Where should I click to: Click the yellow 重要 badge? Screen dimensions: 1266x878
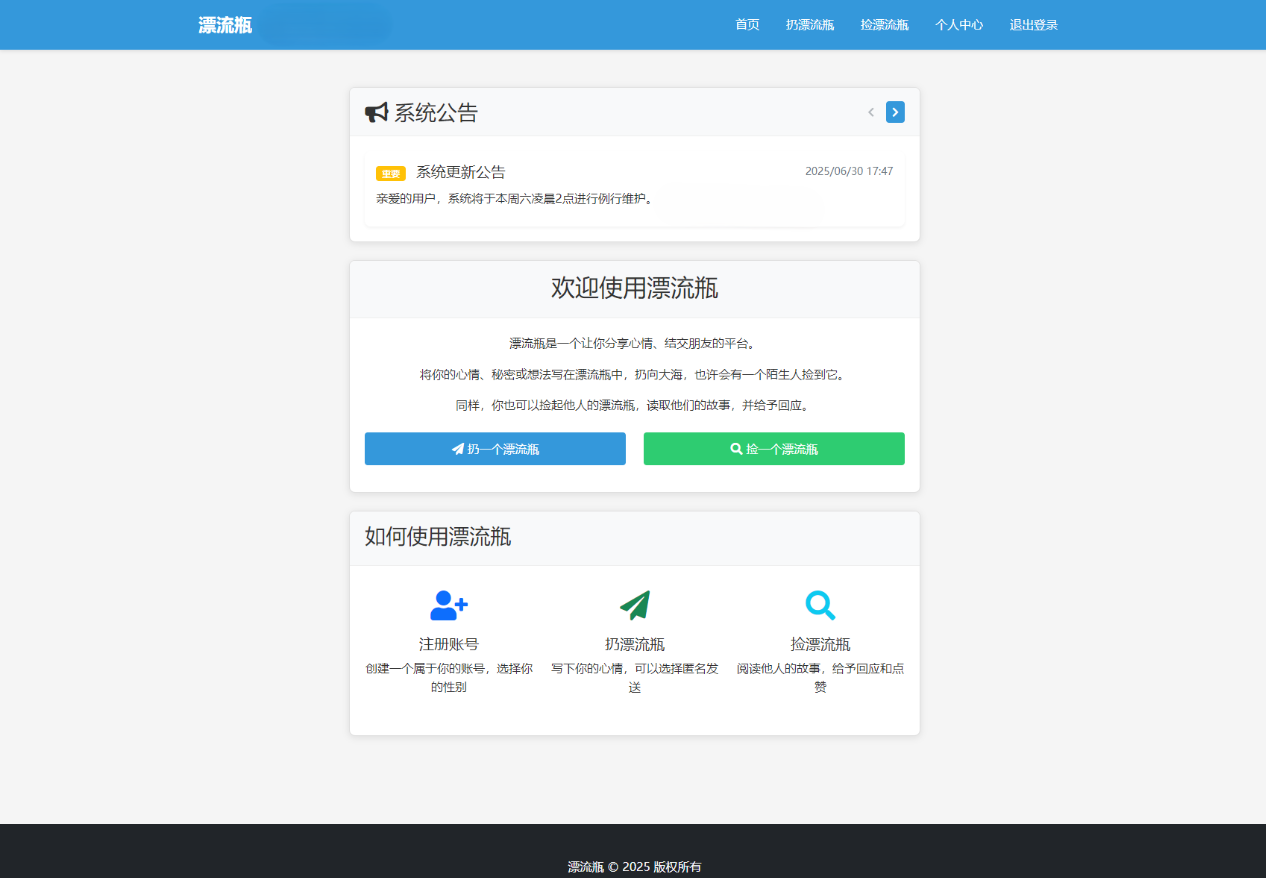tap(391, 173)
